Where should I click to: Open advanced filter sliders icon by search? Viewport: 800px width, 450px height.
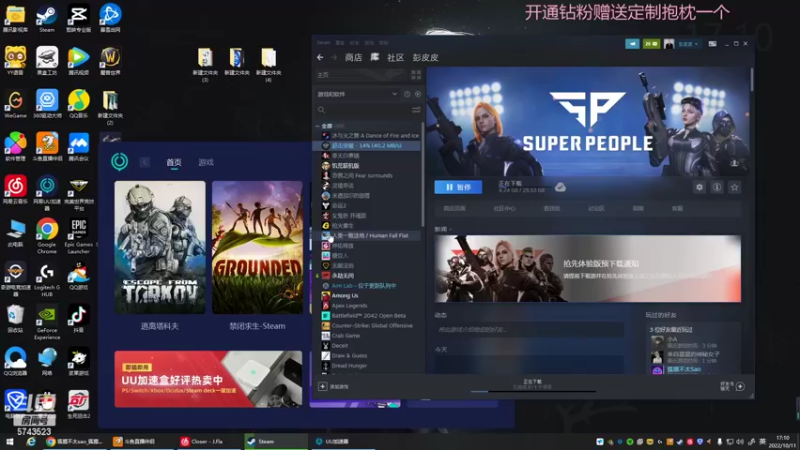(x=416, y=110)
